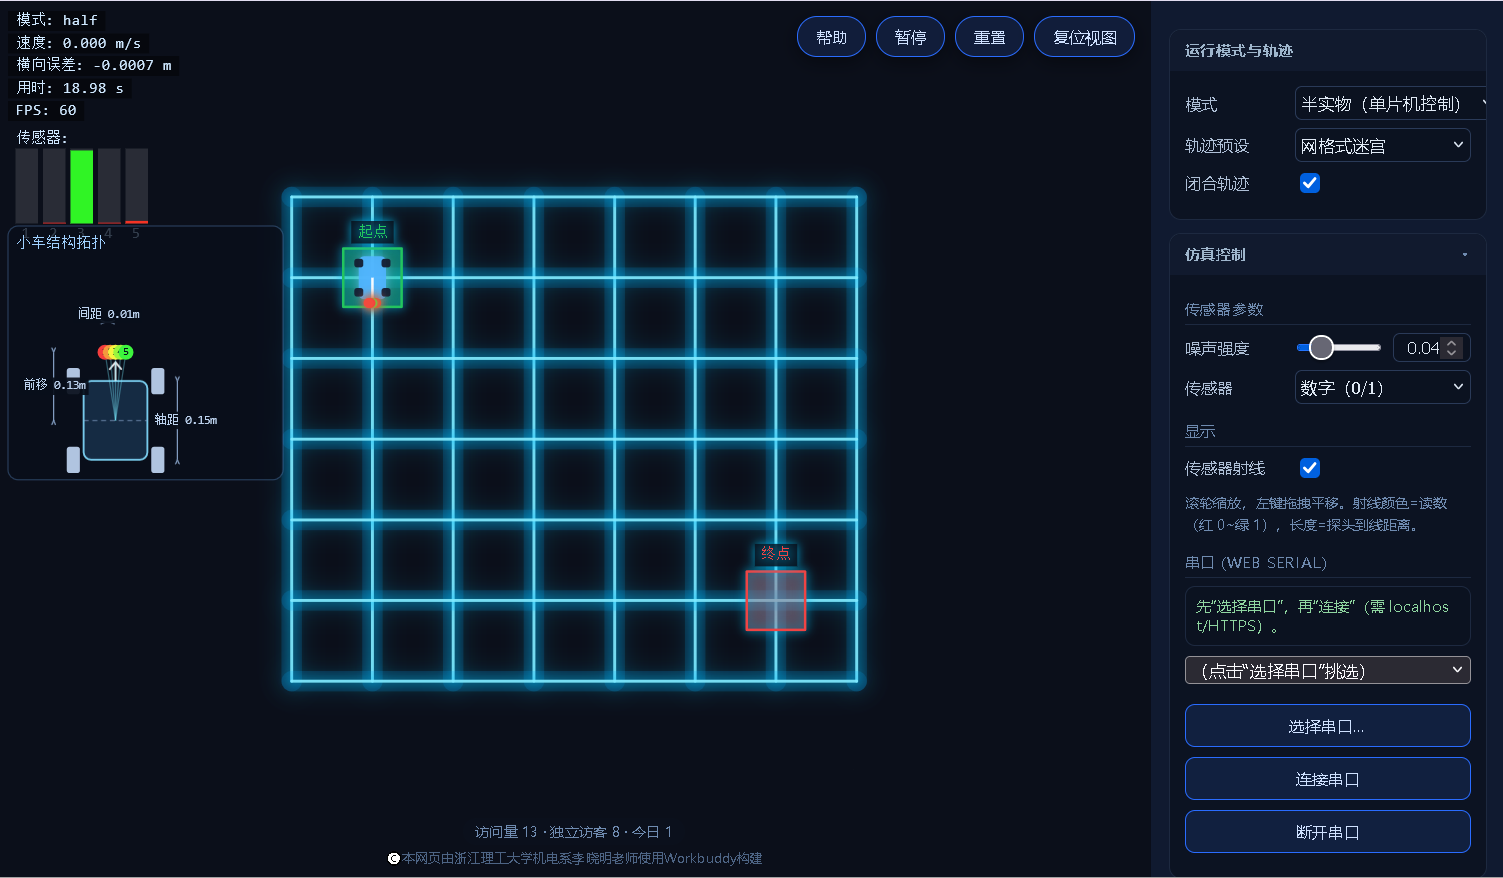This screenshot has width=1503, height=878.
Task: Click the 横向误差 readout text
Action: pos(94,65)
